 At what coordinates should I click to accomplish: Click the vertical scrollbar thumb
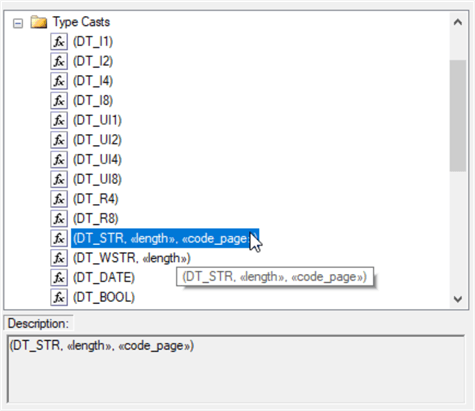[458, 116]
